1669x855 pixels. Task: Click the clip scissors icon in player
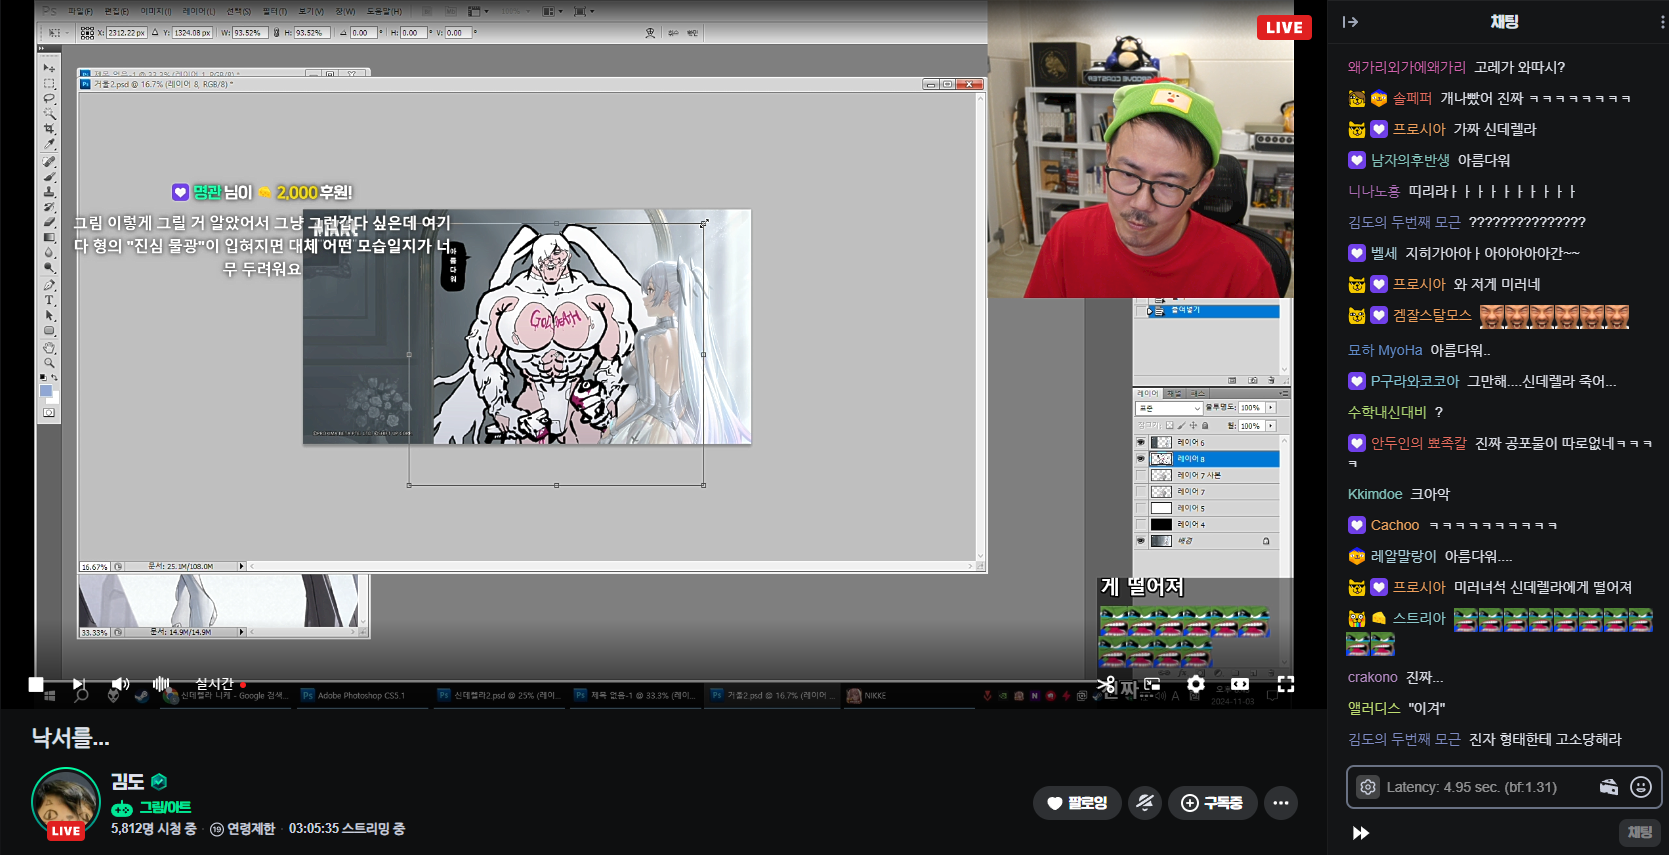click(1106, 684)
